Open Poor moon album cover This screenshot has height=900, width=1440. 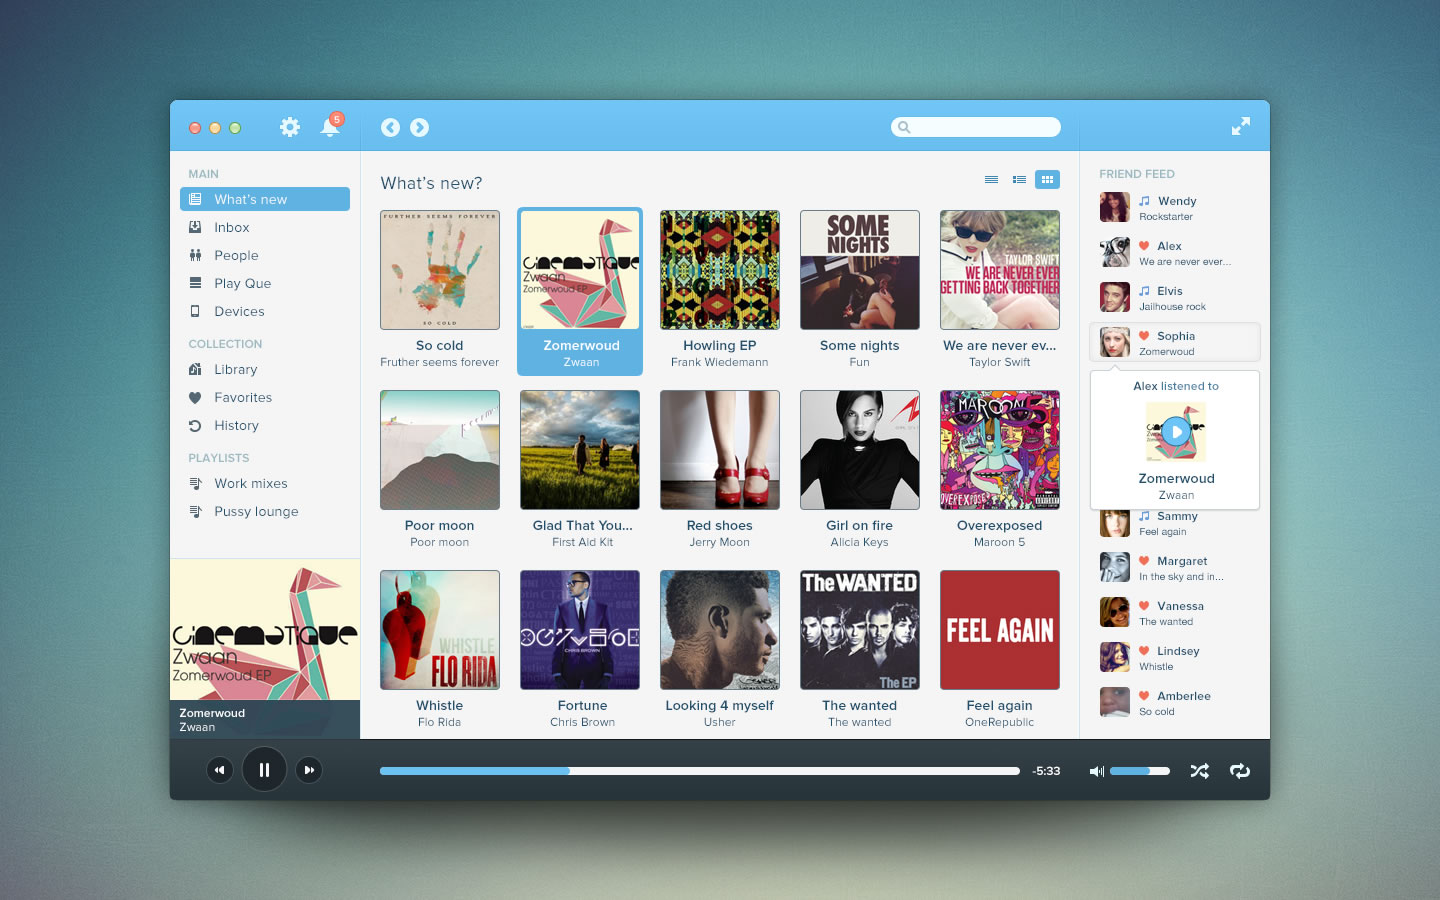[440, 450]
